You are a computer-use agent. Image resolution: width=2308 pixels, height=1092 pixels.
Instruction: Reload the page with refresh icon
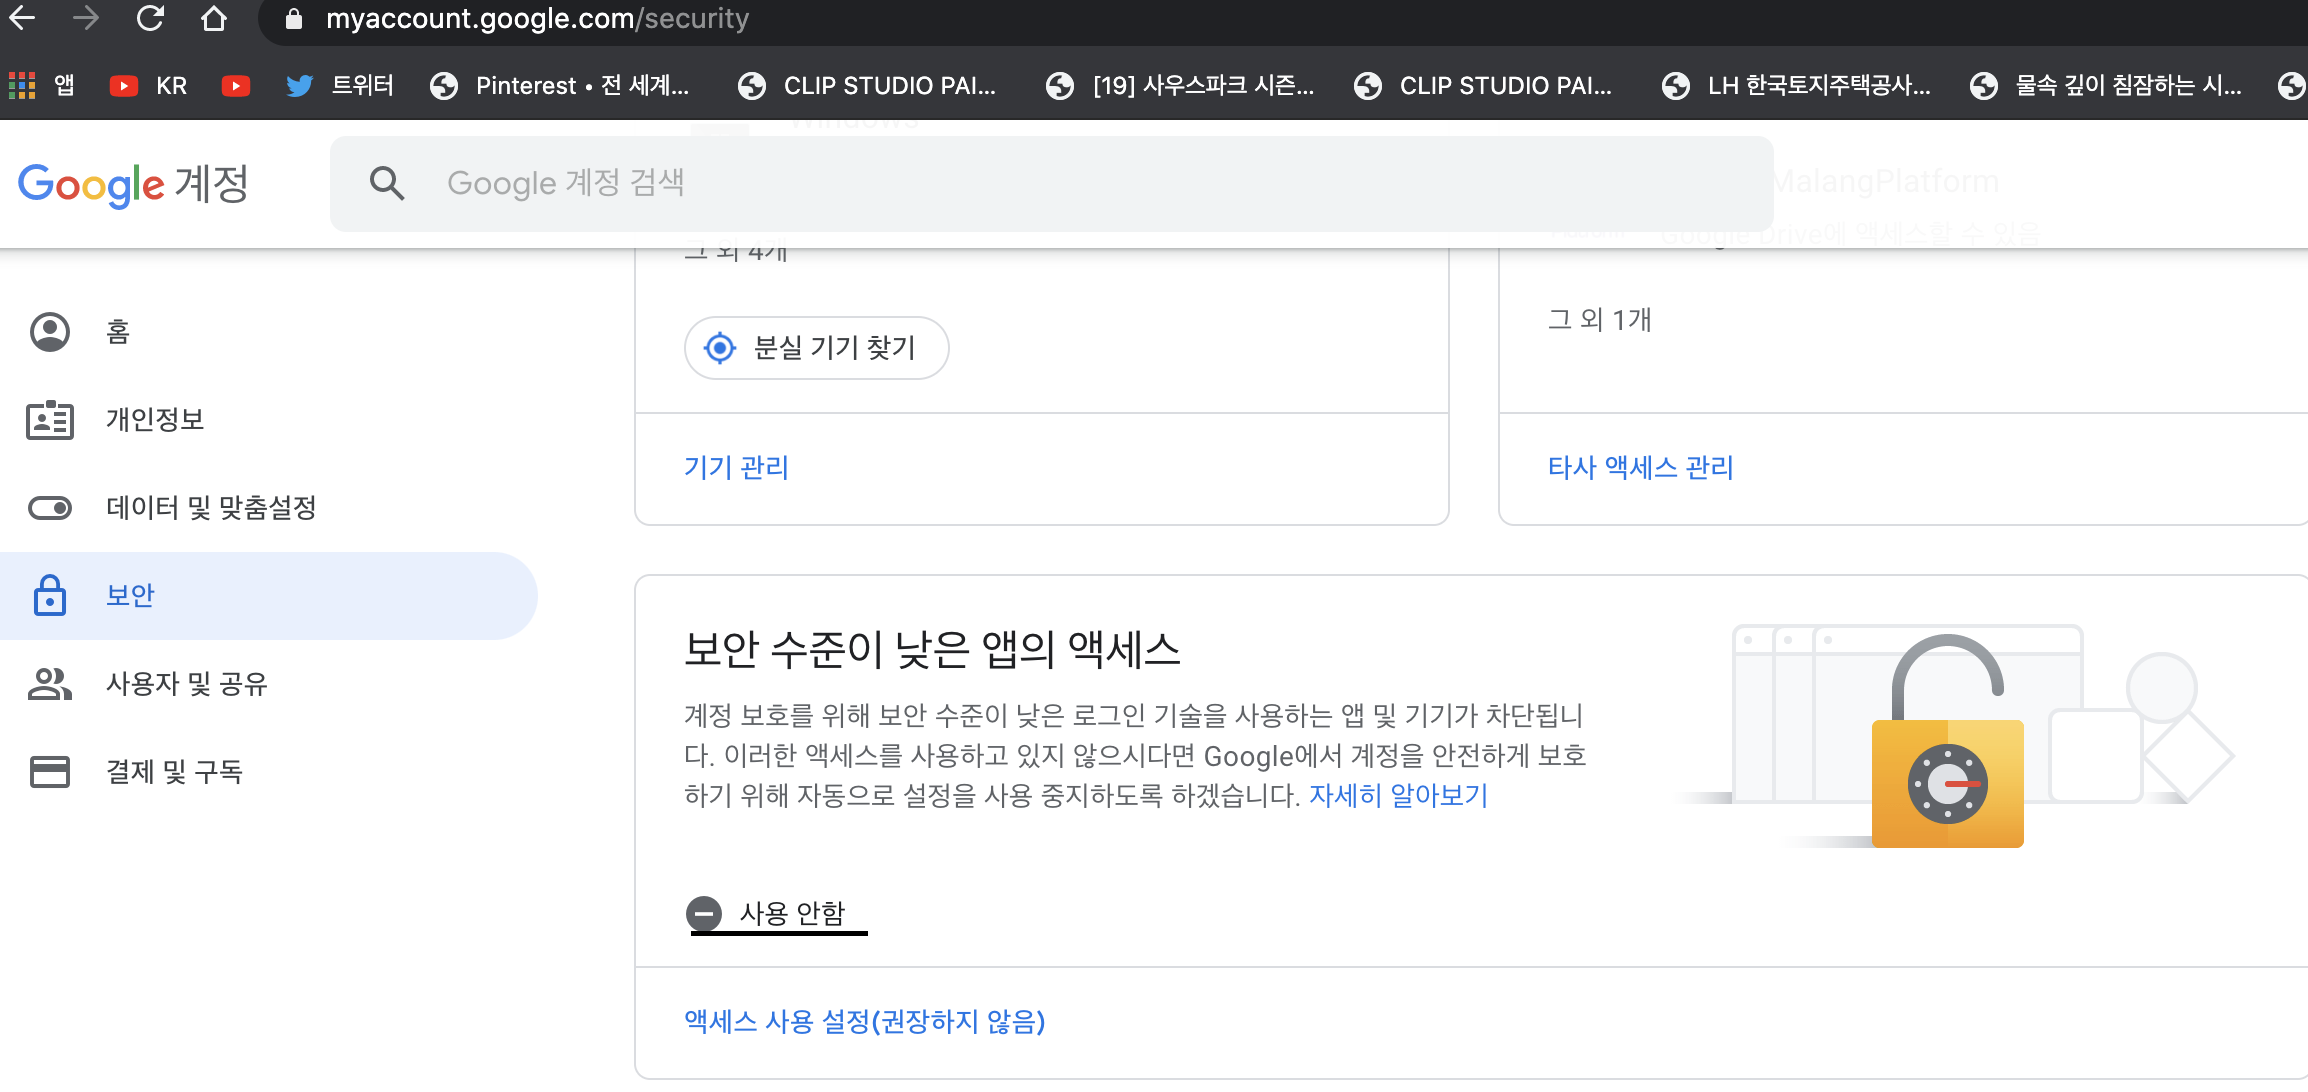[x=150, y=18]
